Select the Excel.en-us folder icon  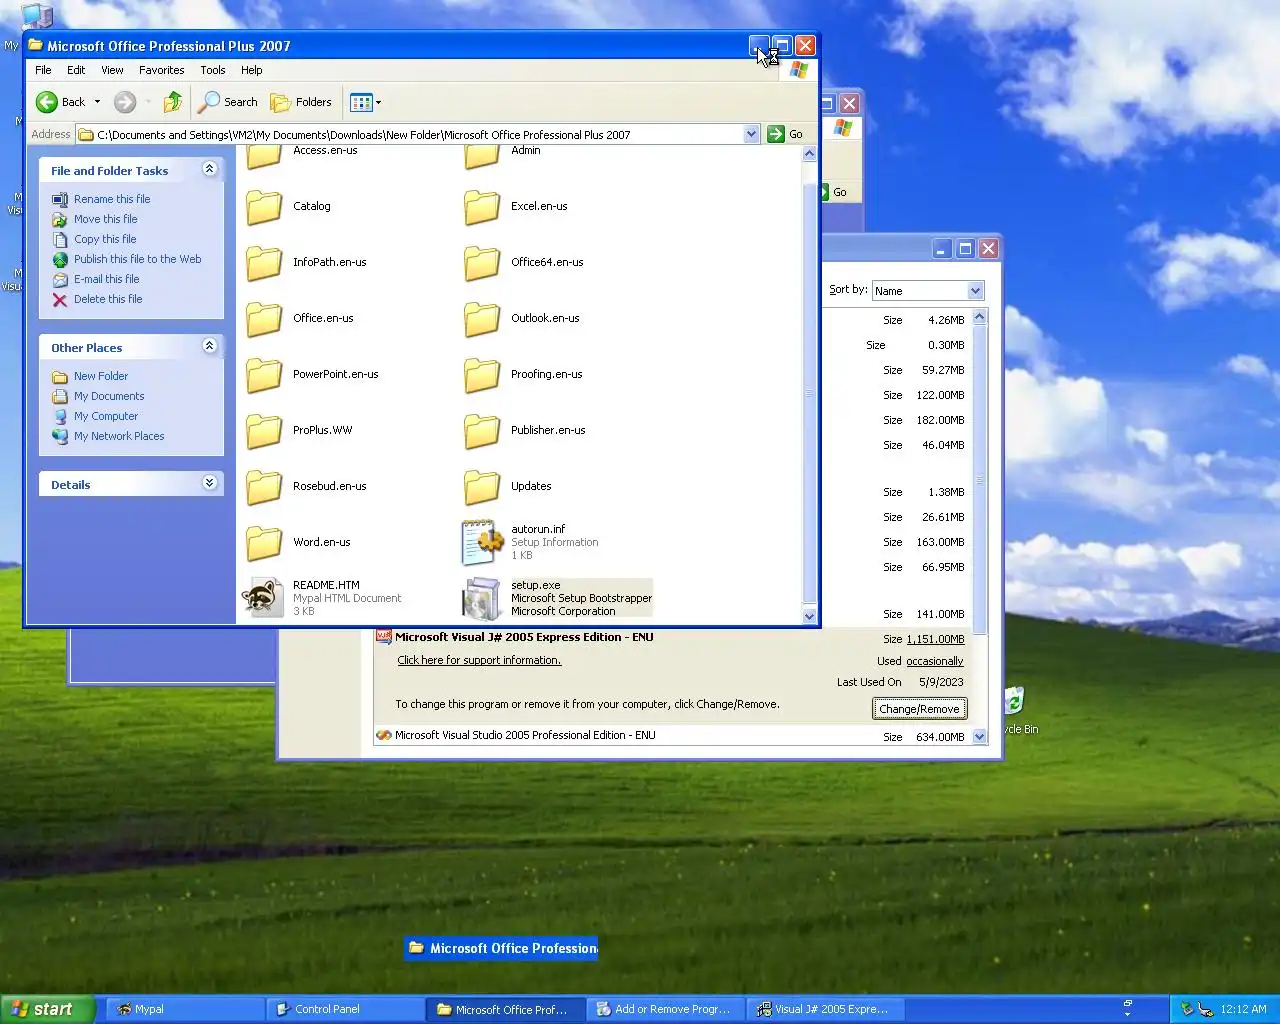pos(482,207)
